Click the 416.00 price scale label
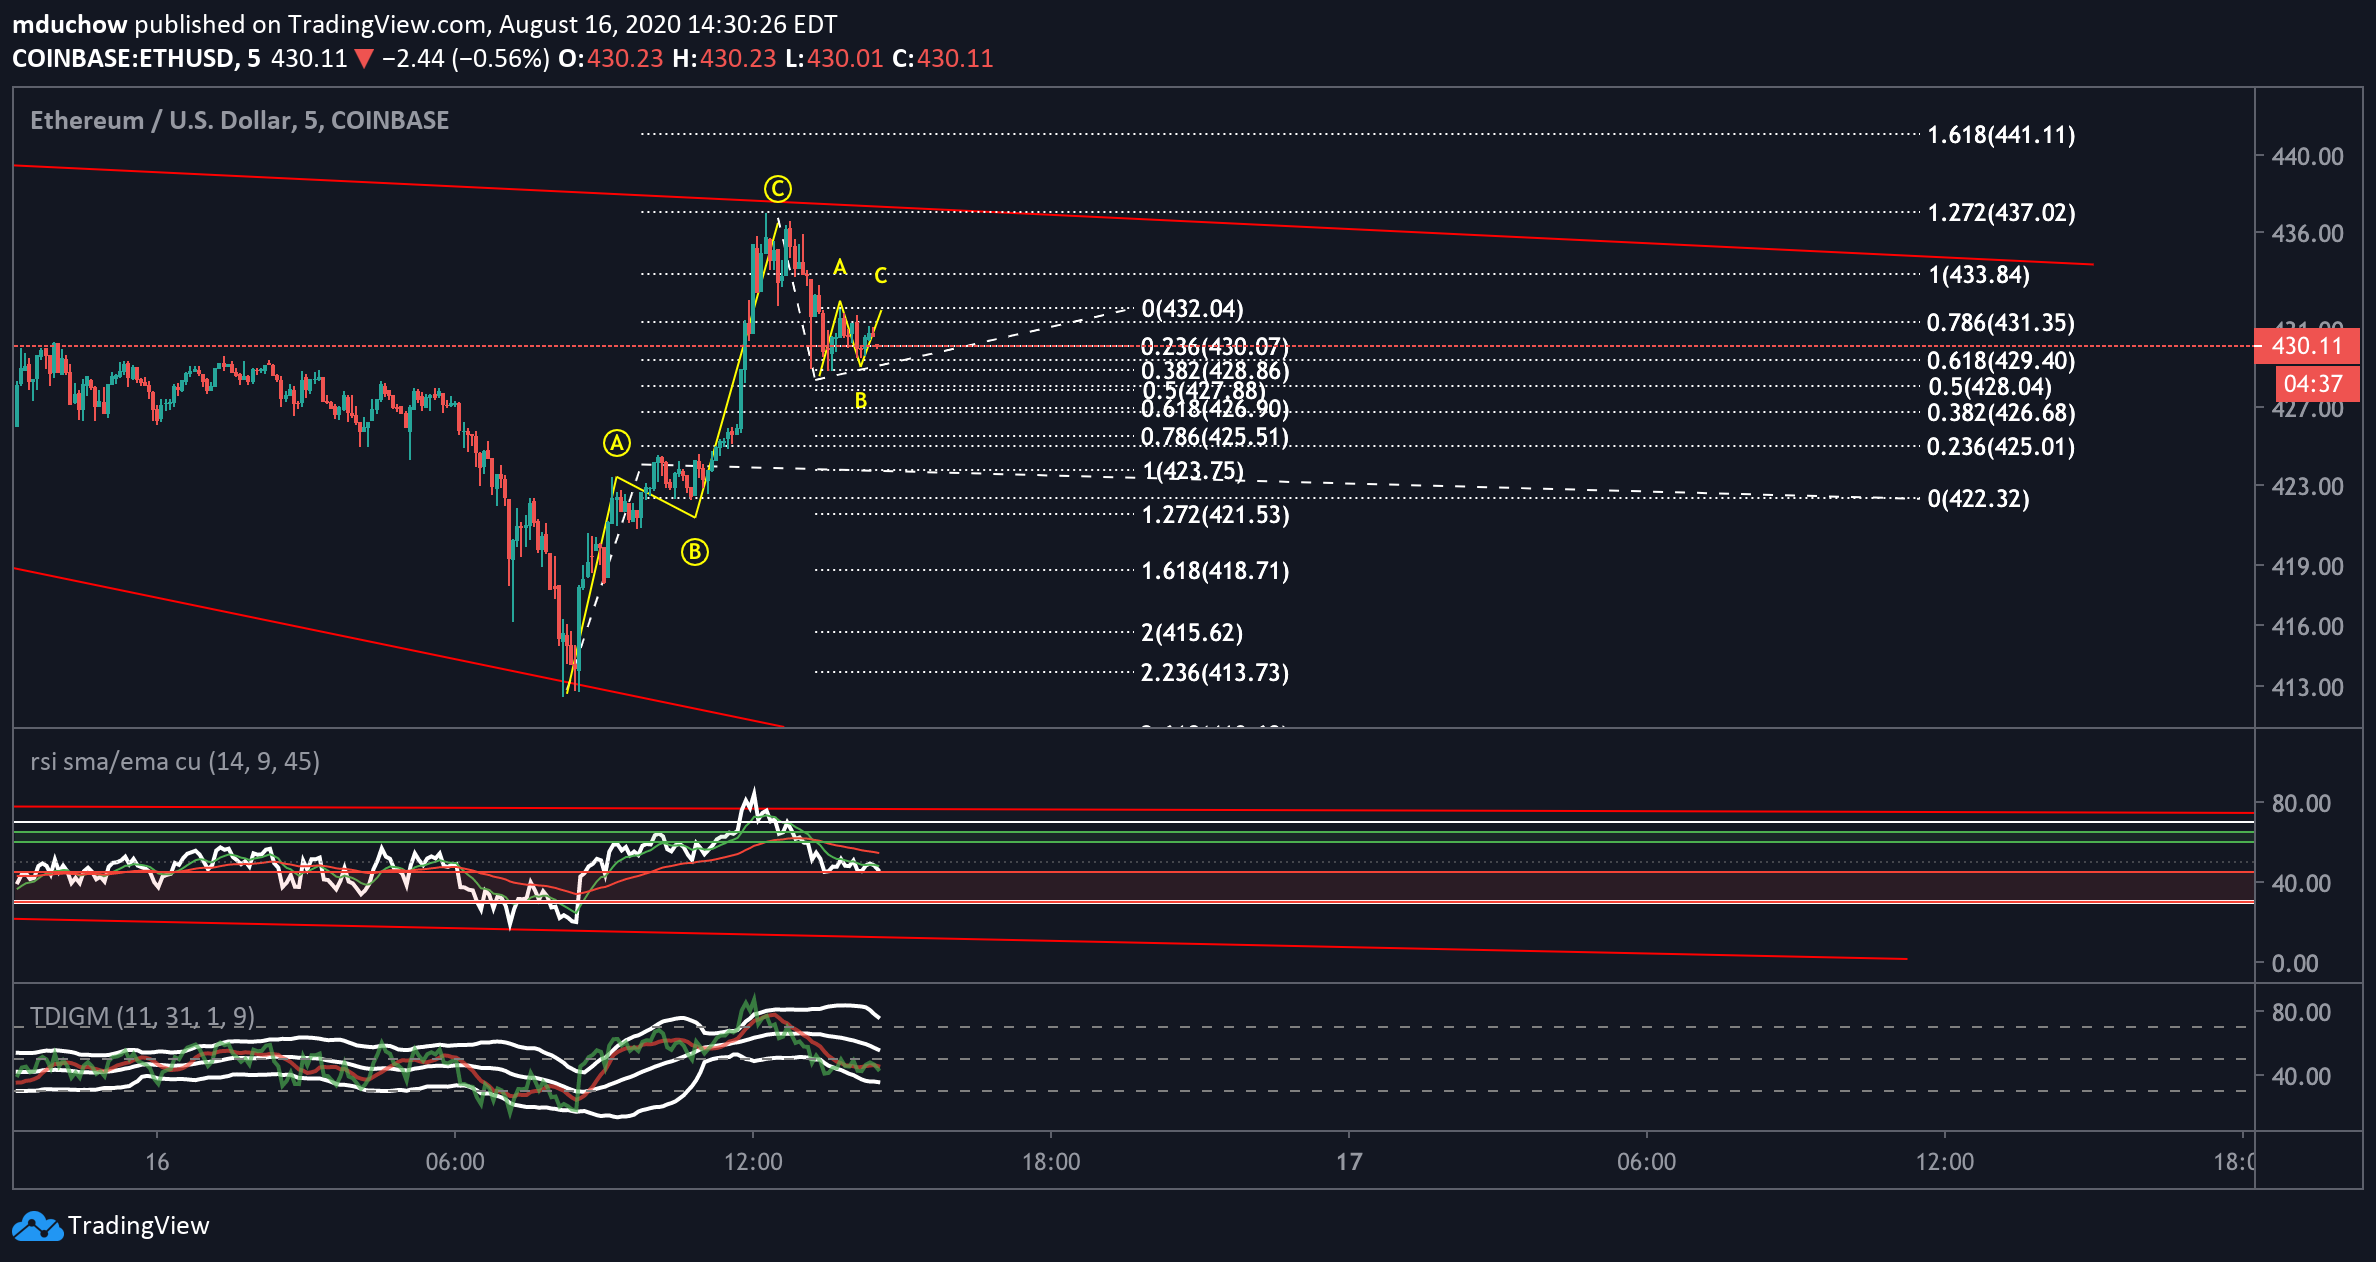 click(2308, 627)
